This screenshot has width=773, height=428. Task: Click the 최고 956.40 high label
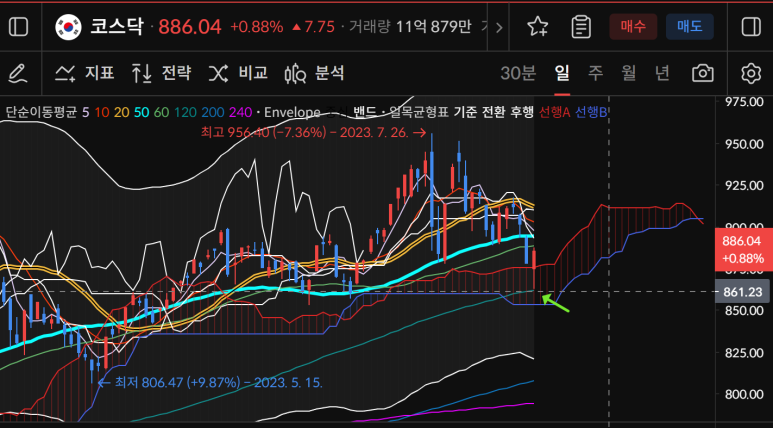click(x=313, y=132)
